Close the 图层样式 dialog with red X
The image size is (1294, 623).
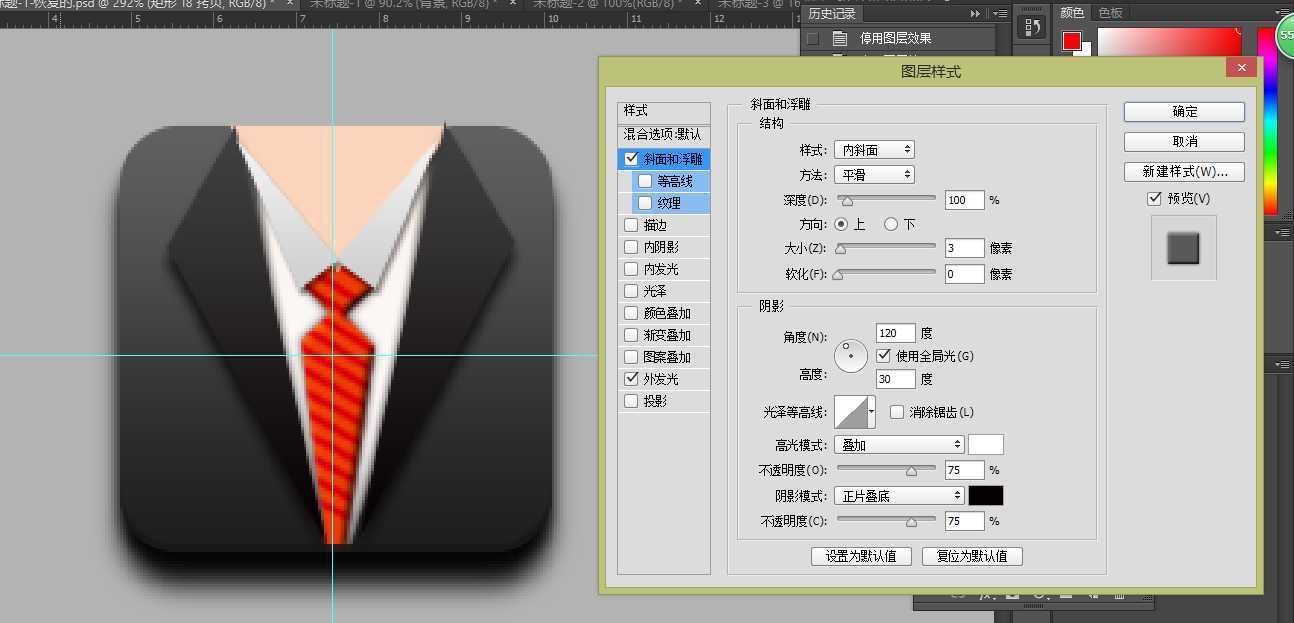(1241, 67)
